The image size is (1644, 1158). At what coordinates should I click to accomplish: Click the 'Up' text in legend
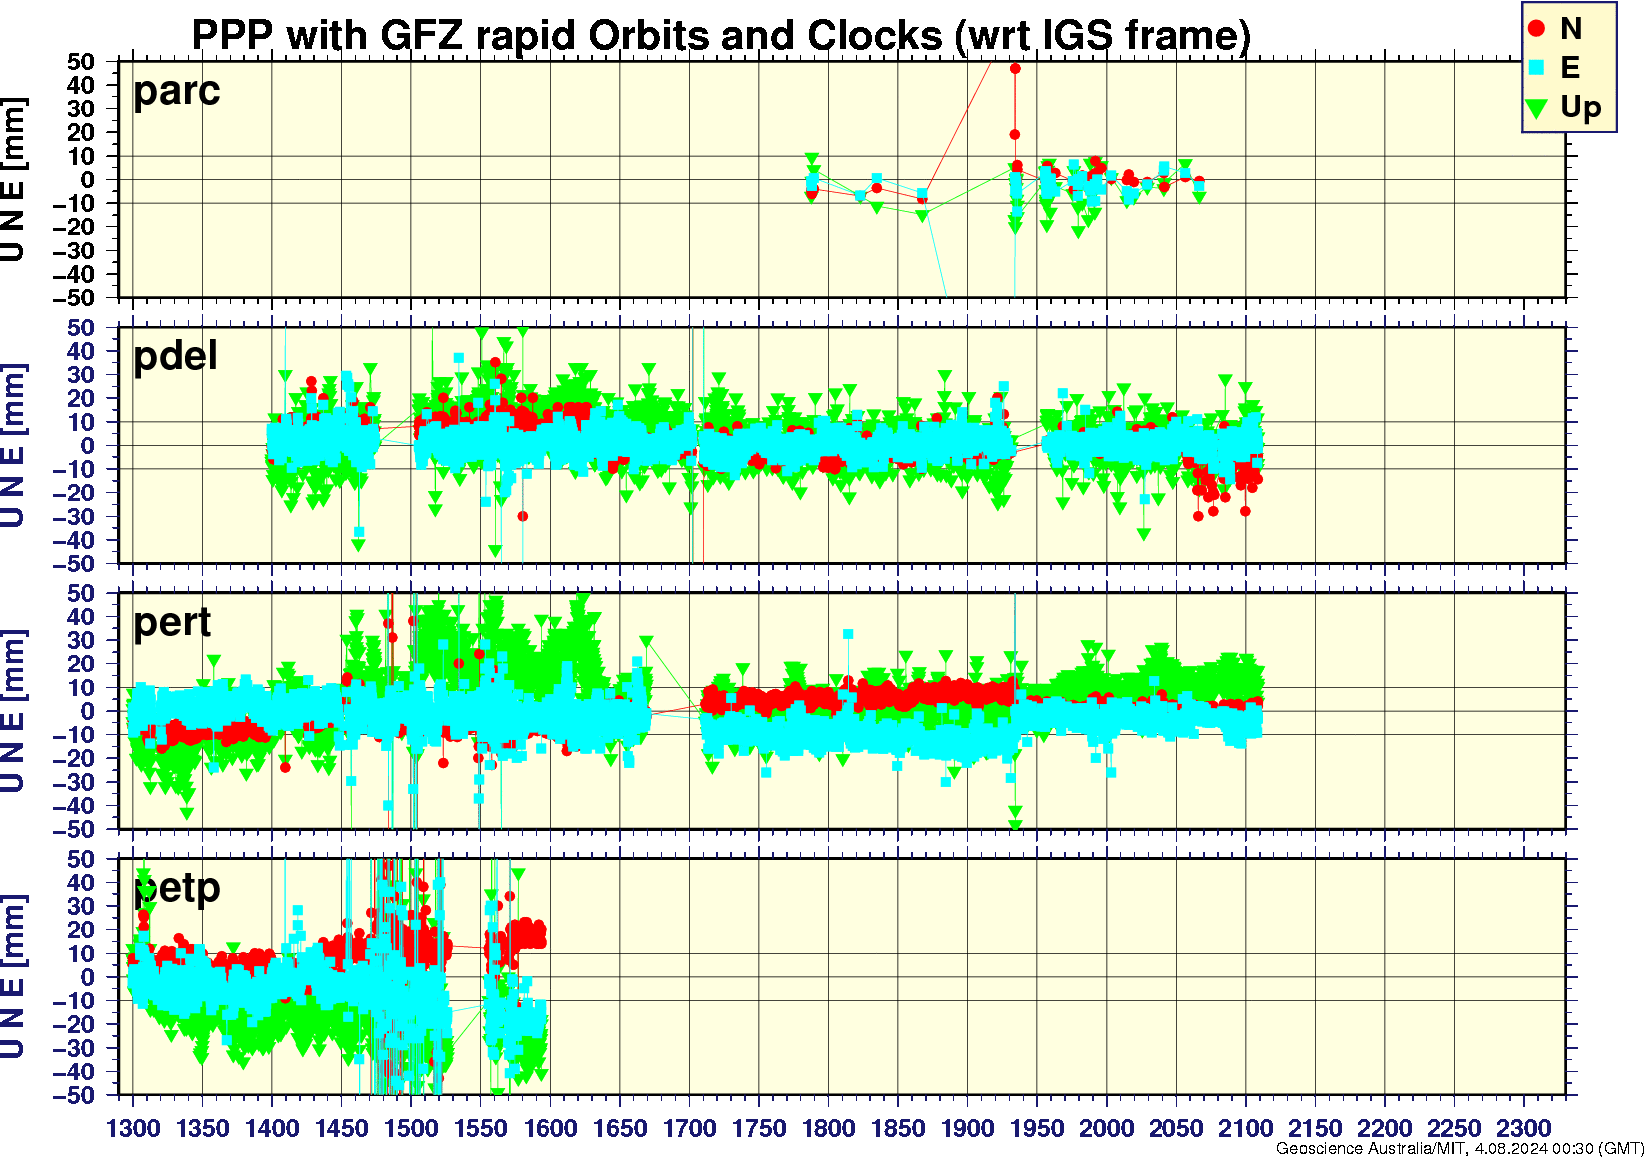click(1581, 108)
